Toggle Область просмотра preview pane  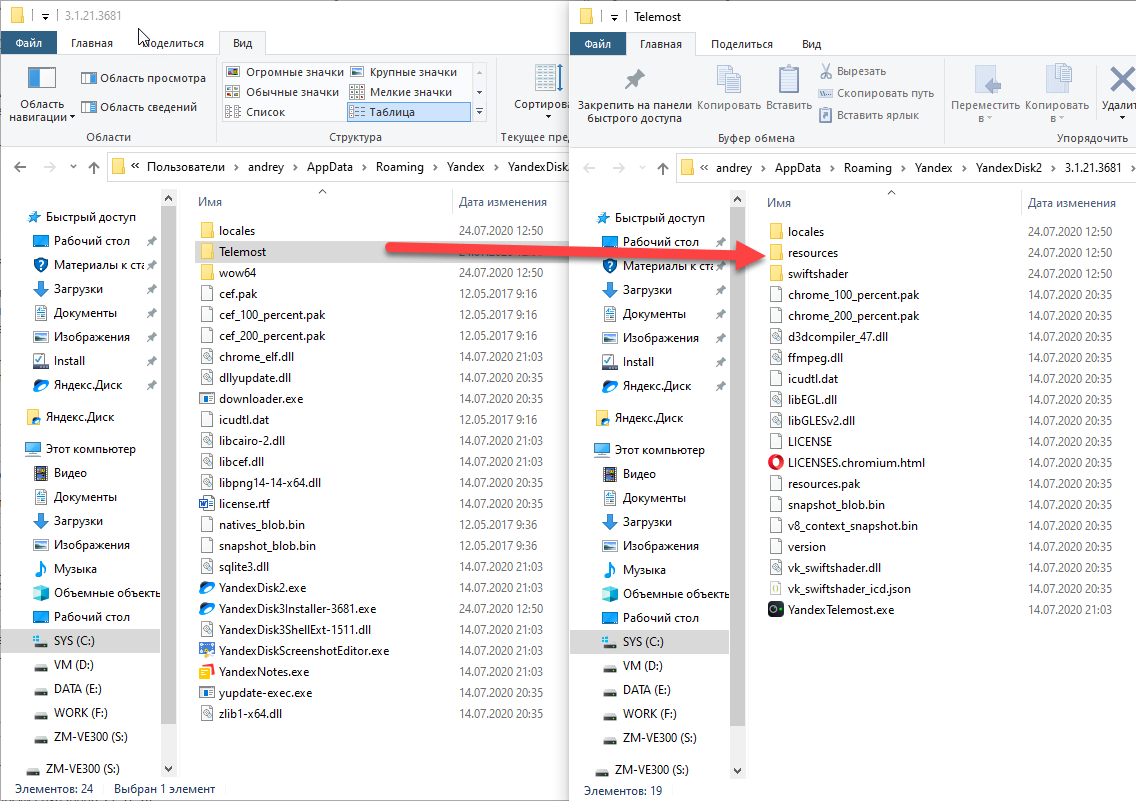pyautogui.click(x=143, y=78)
